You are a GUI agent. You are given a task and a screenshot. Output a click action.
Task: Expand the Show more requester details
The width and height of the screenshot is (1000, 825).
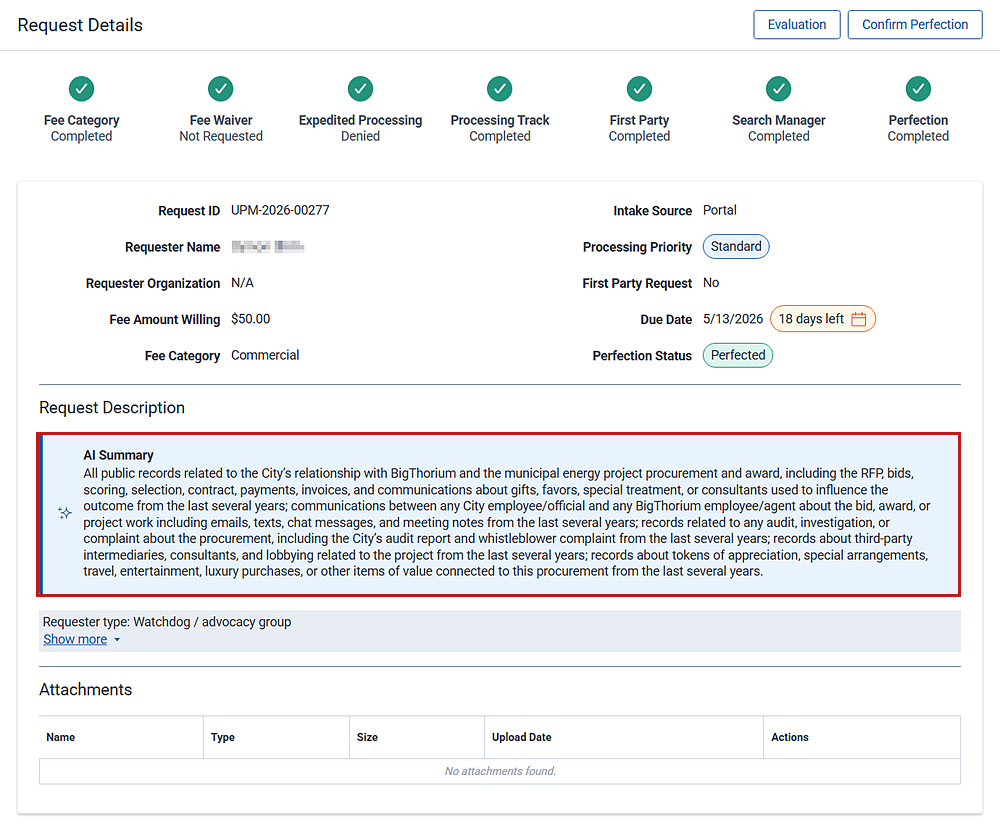(74, 639)
